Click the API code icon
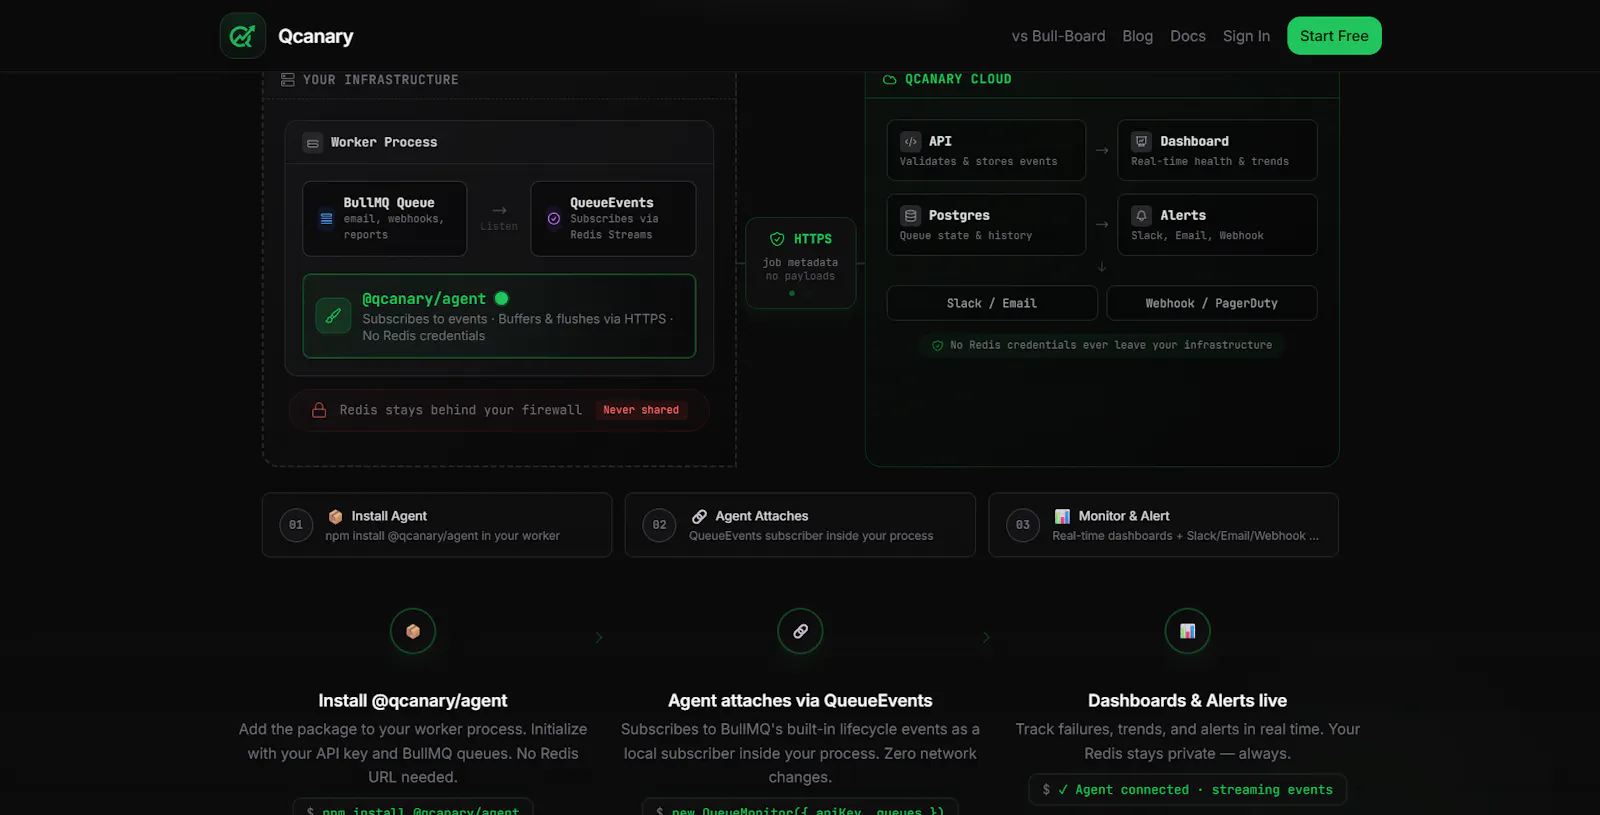Image resolution: width=1600 pixels, height=815 pixels. point(910,142)
